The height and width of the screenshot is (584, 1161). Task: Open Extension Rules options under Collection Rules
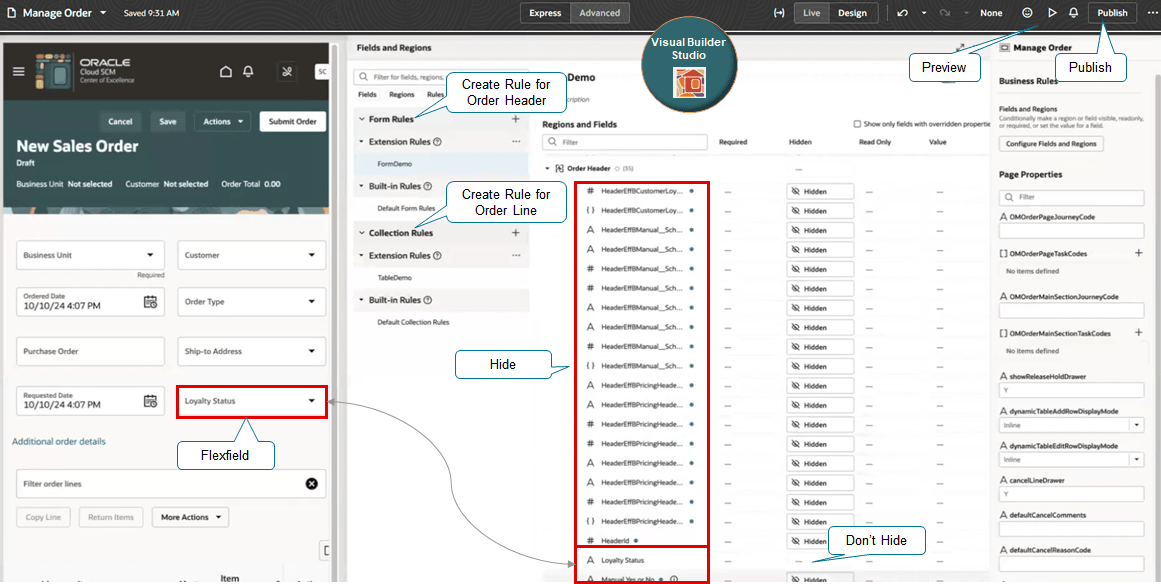point(516,255)
